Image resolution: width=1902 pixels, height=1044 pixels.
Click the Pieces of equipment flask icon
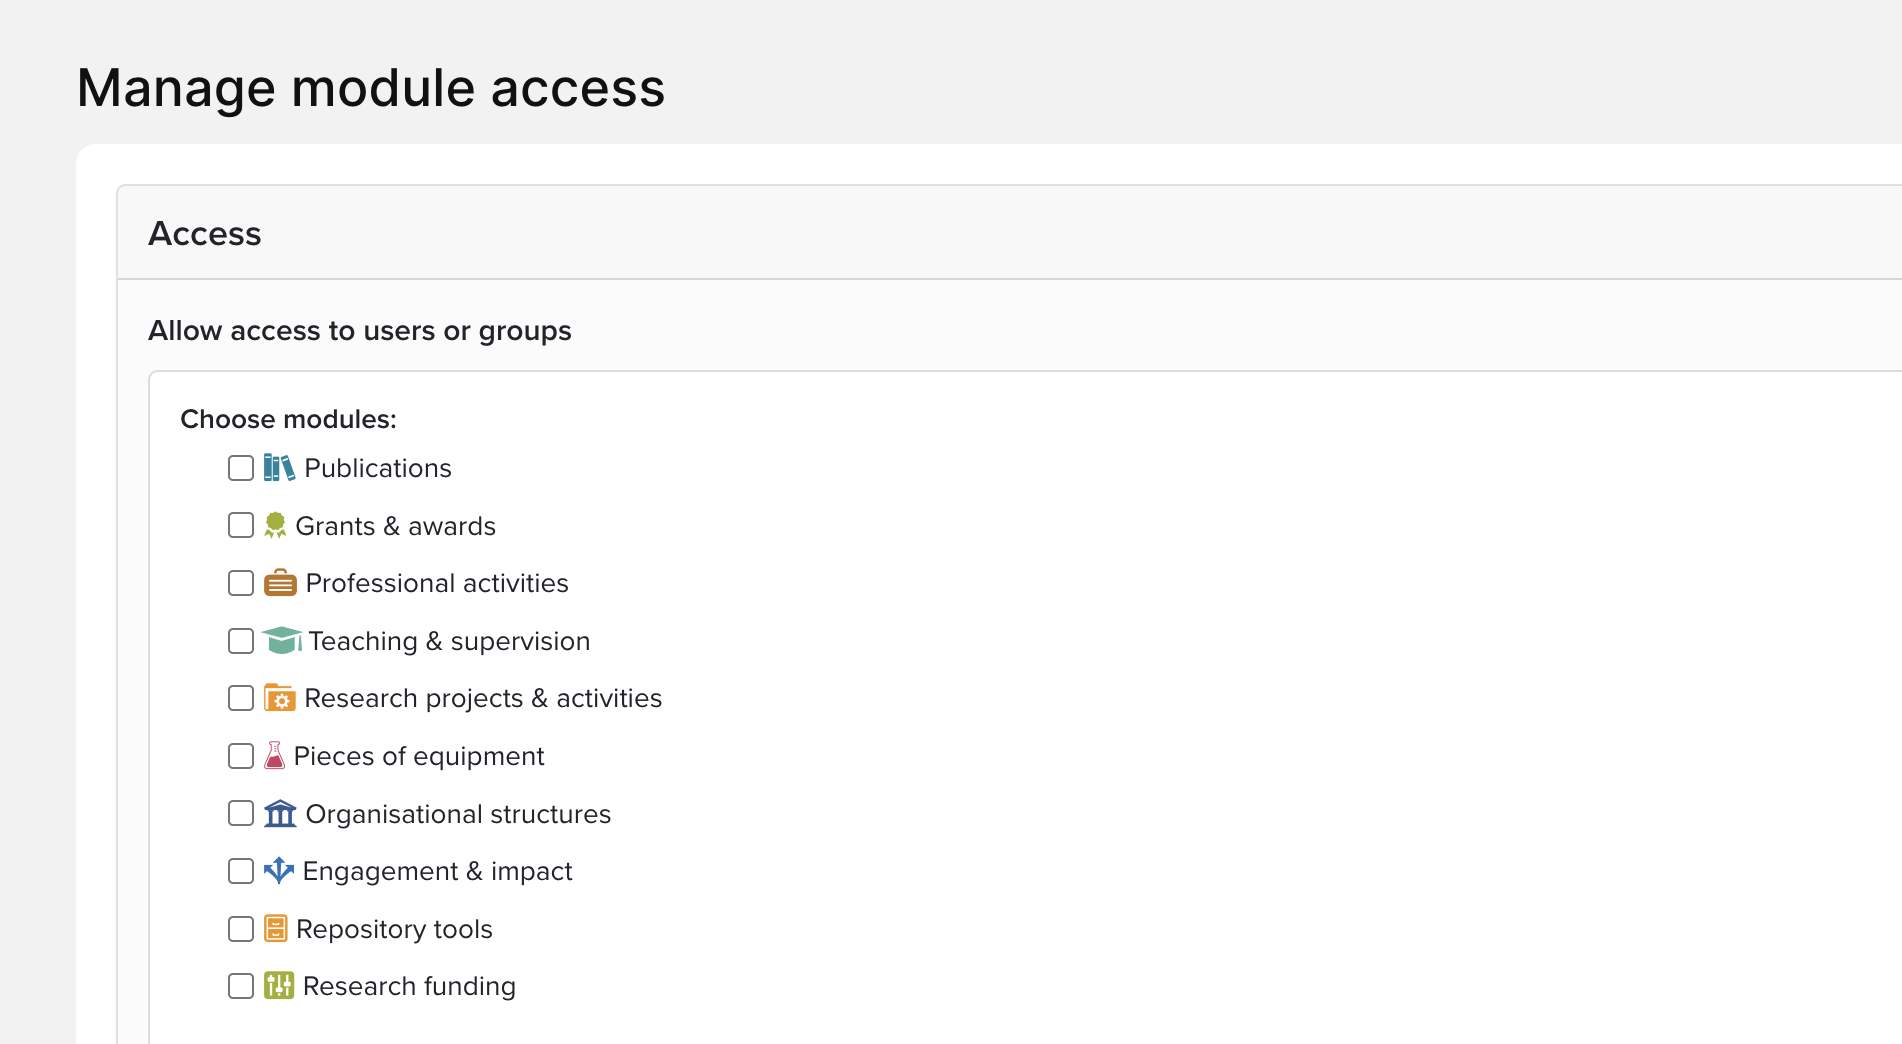click(x=274, y=755)
